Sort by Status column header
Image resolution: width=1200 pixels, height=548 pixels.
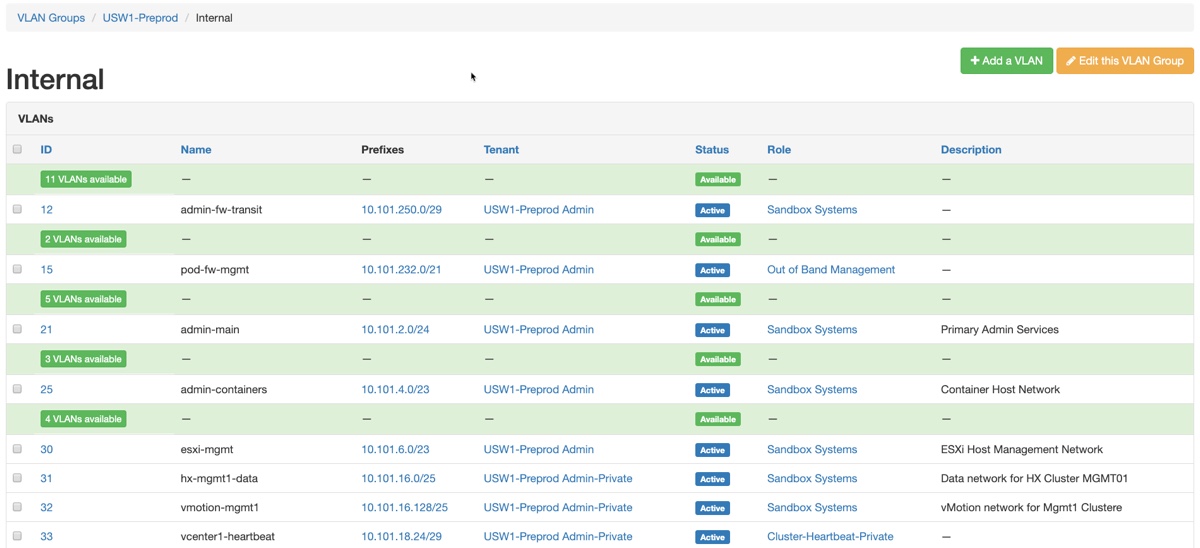click(x=712, y=150)
